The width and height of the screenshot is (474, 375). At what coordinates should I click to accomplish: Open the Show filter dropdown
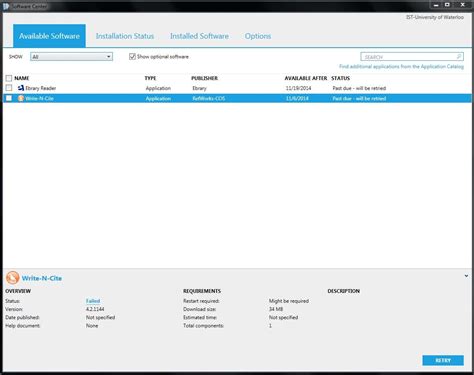71,57
